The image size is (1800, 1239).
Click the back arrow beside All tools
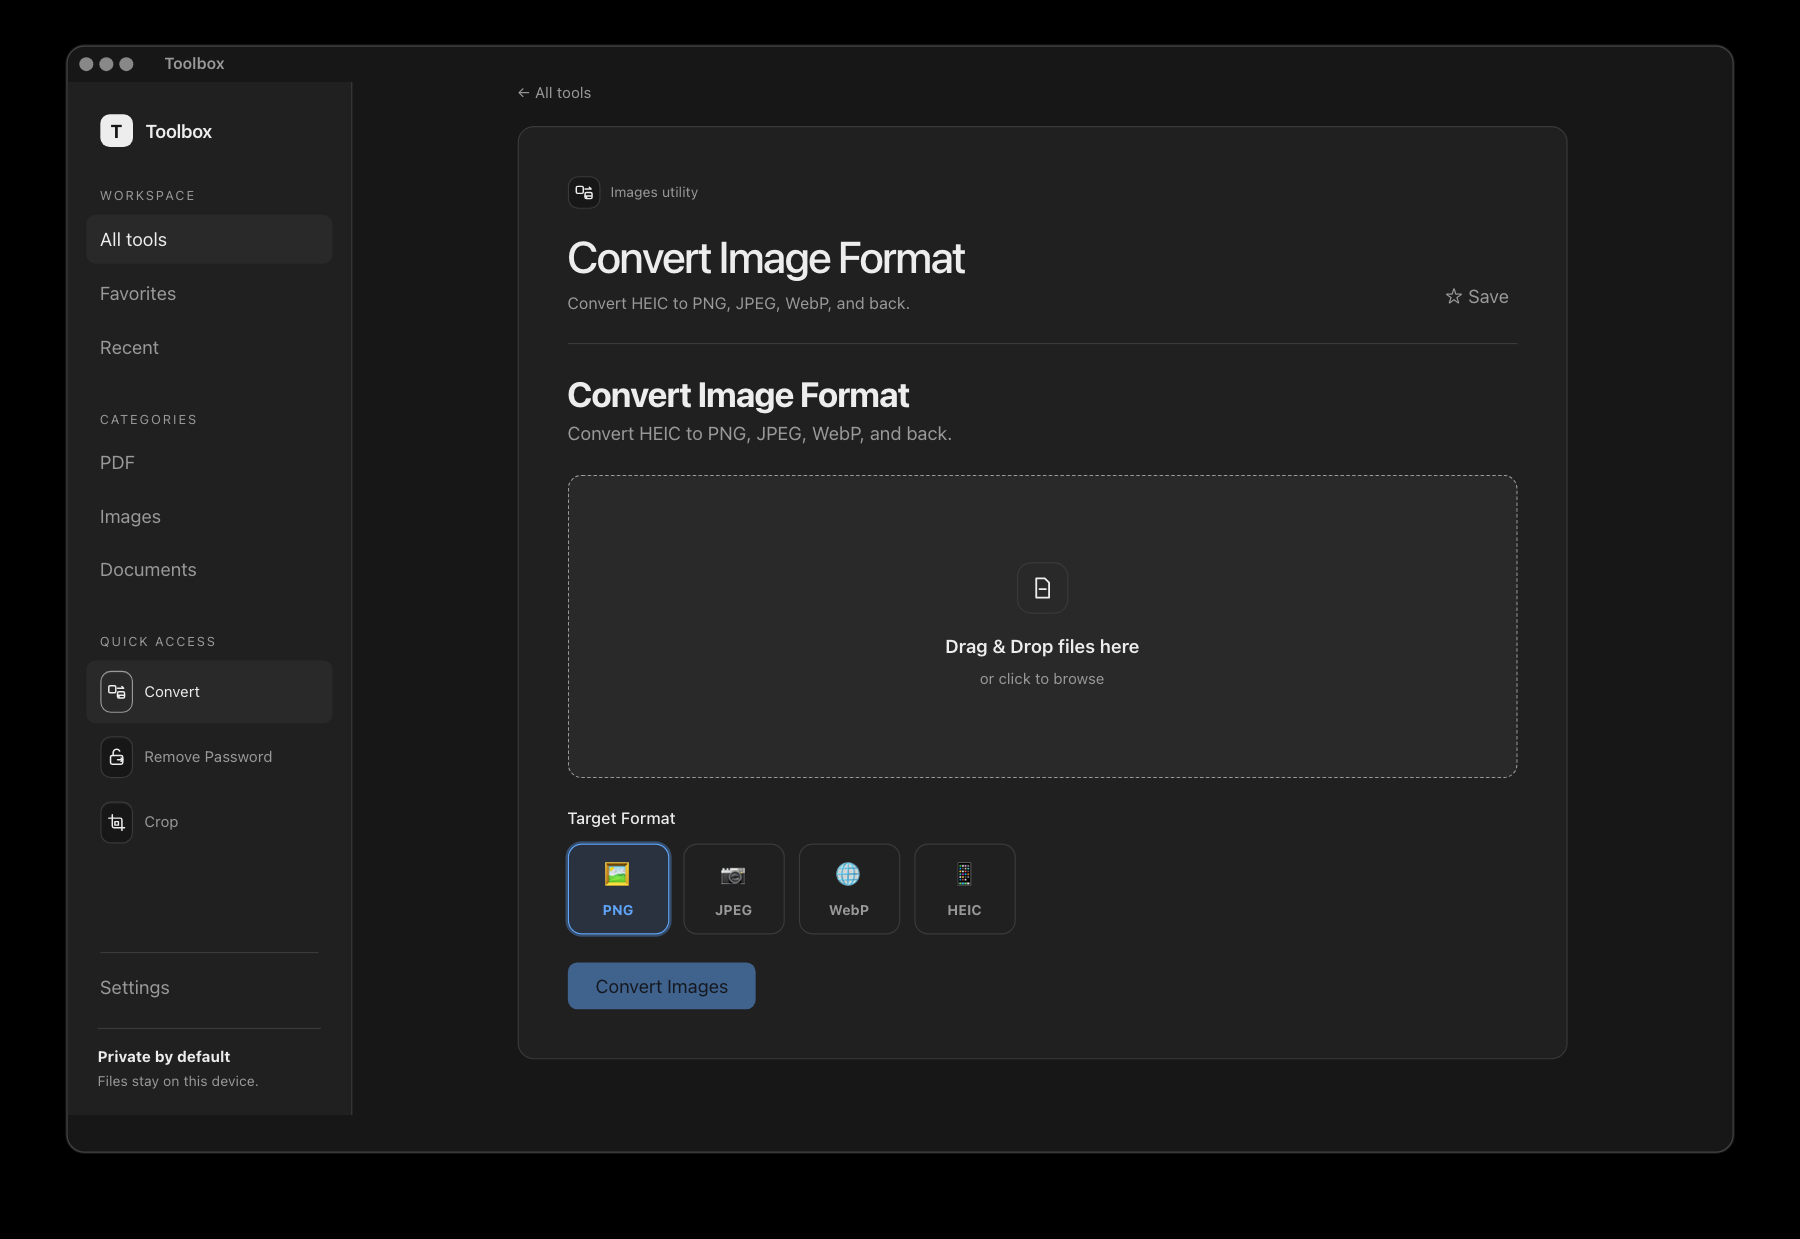(x=523, y=93)
